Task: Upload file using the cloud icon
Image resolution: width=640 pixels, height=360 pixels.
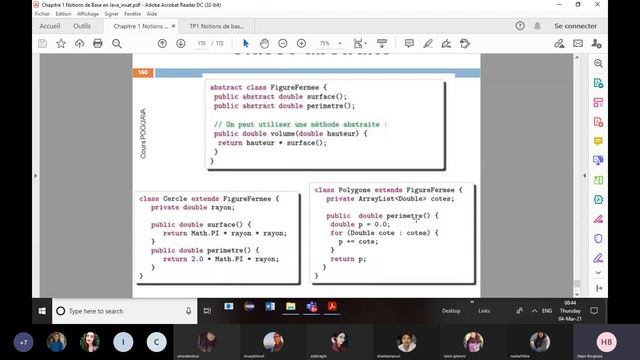Action: (x=80, y=43)
